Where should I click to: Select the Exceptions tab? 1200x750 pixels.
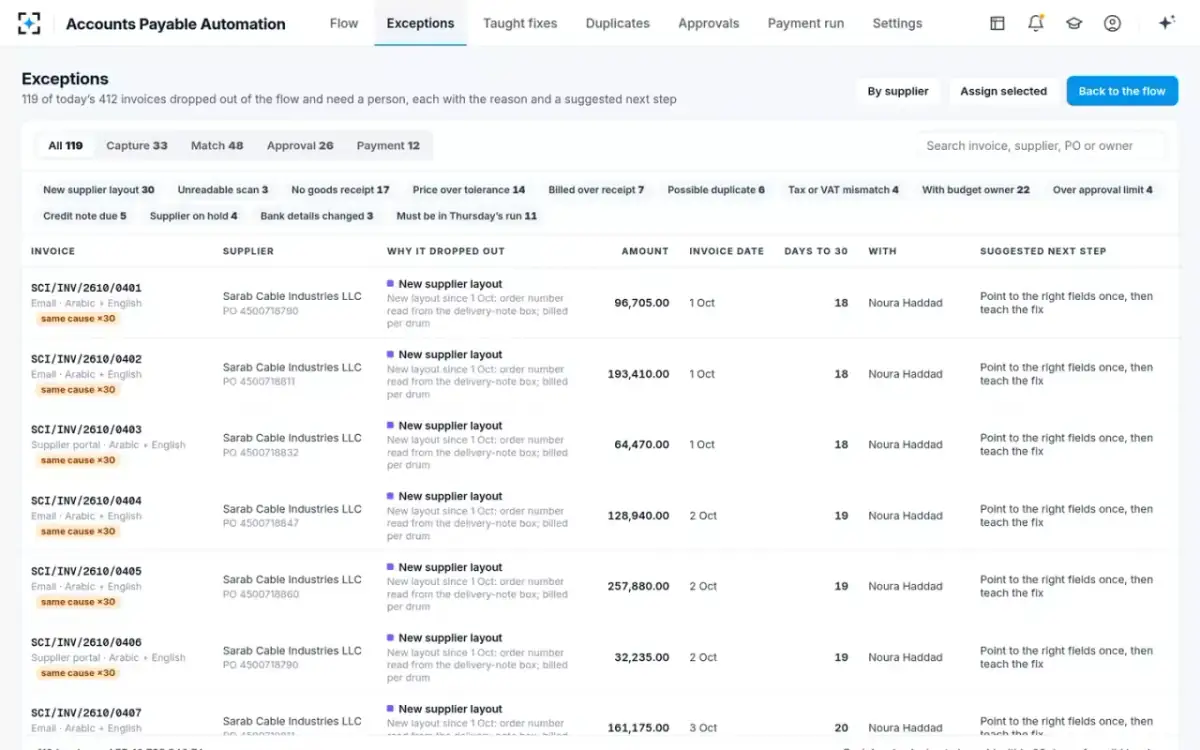click(420, 23)
